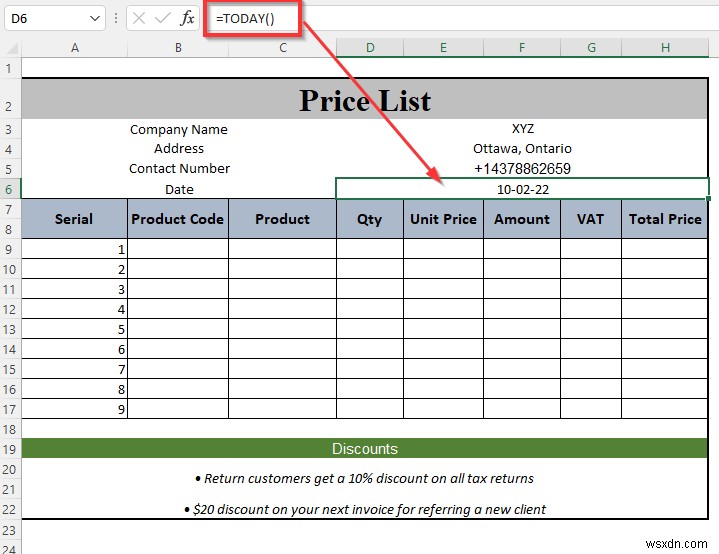Click the serial number 2 cell
The image size is (719, 554).
tap(74, 269)
